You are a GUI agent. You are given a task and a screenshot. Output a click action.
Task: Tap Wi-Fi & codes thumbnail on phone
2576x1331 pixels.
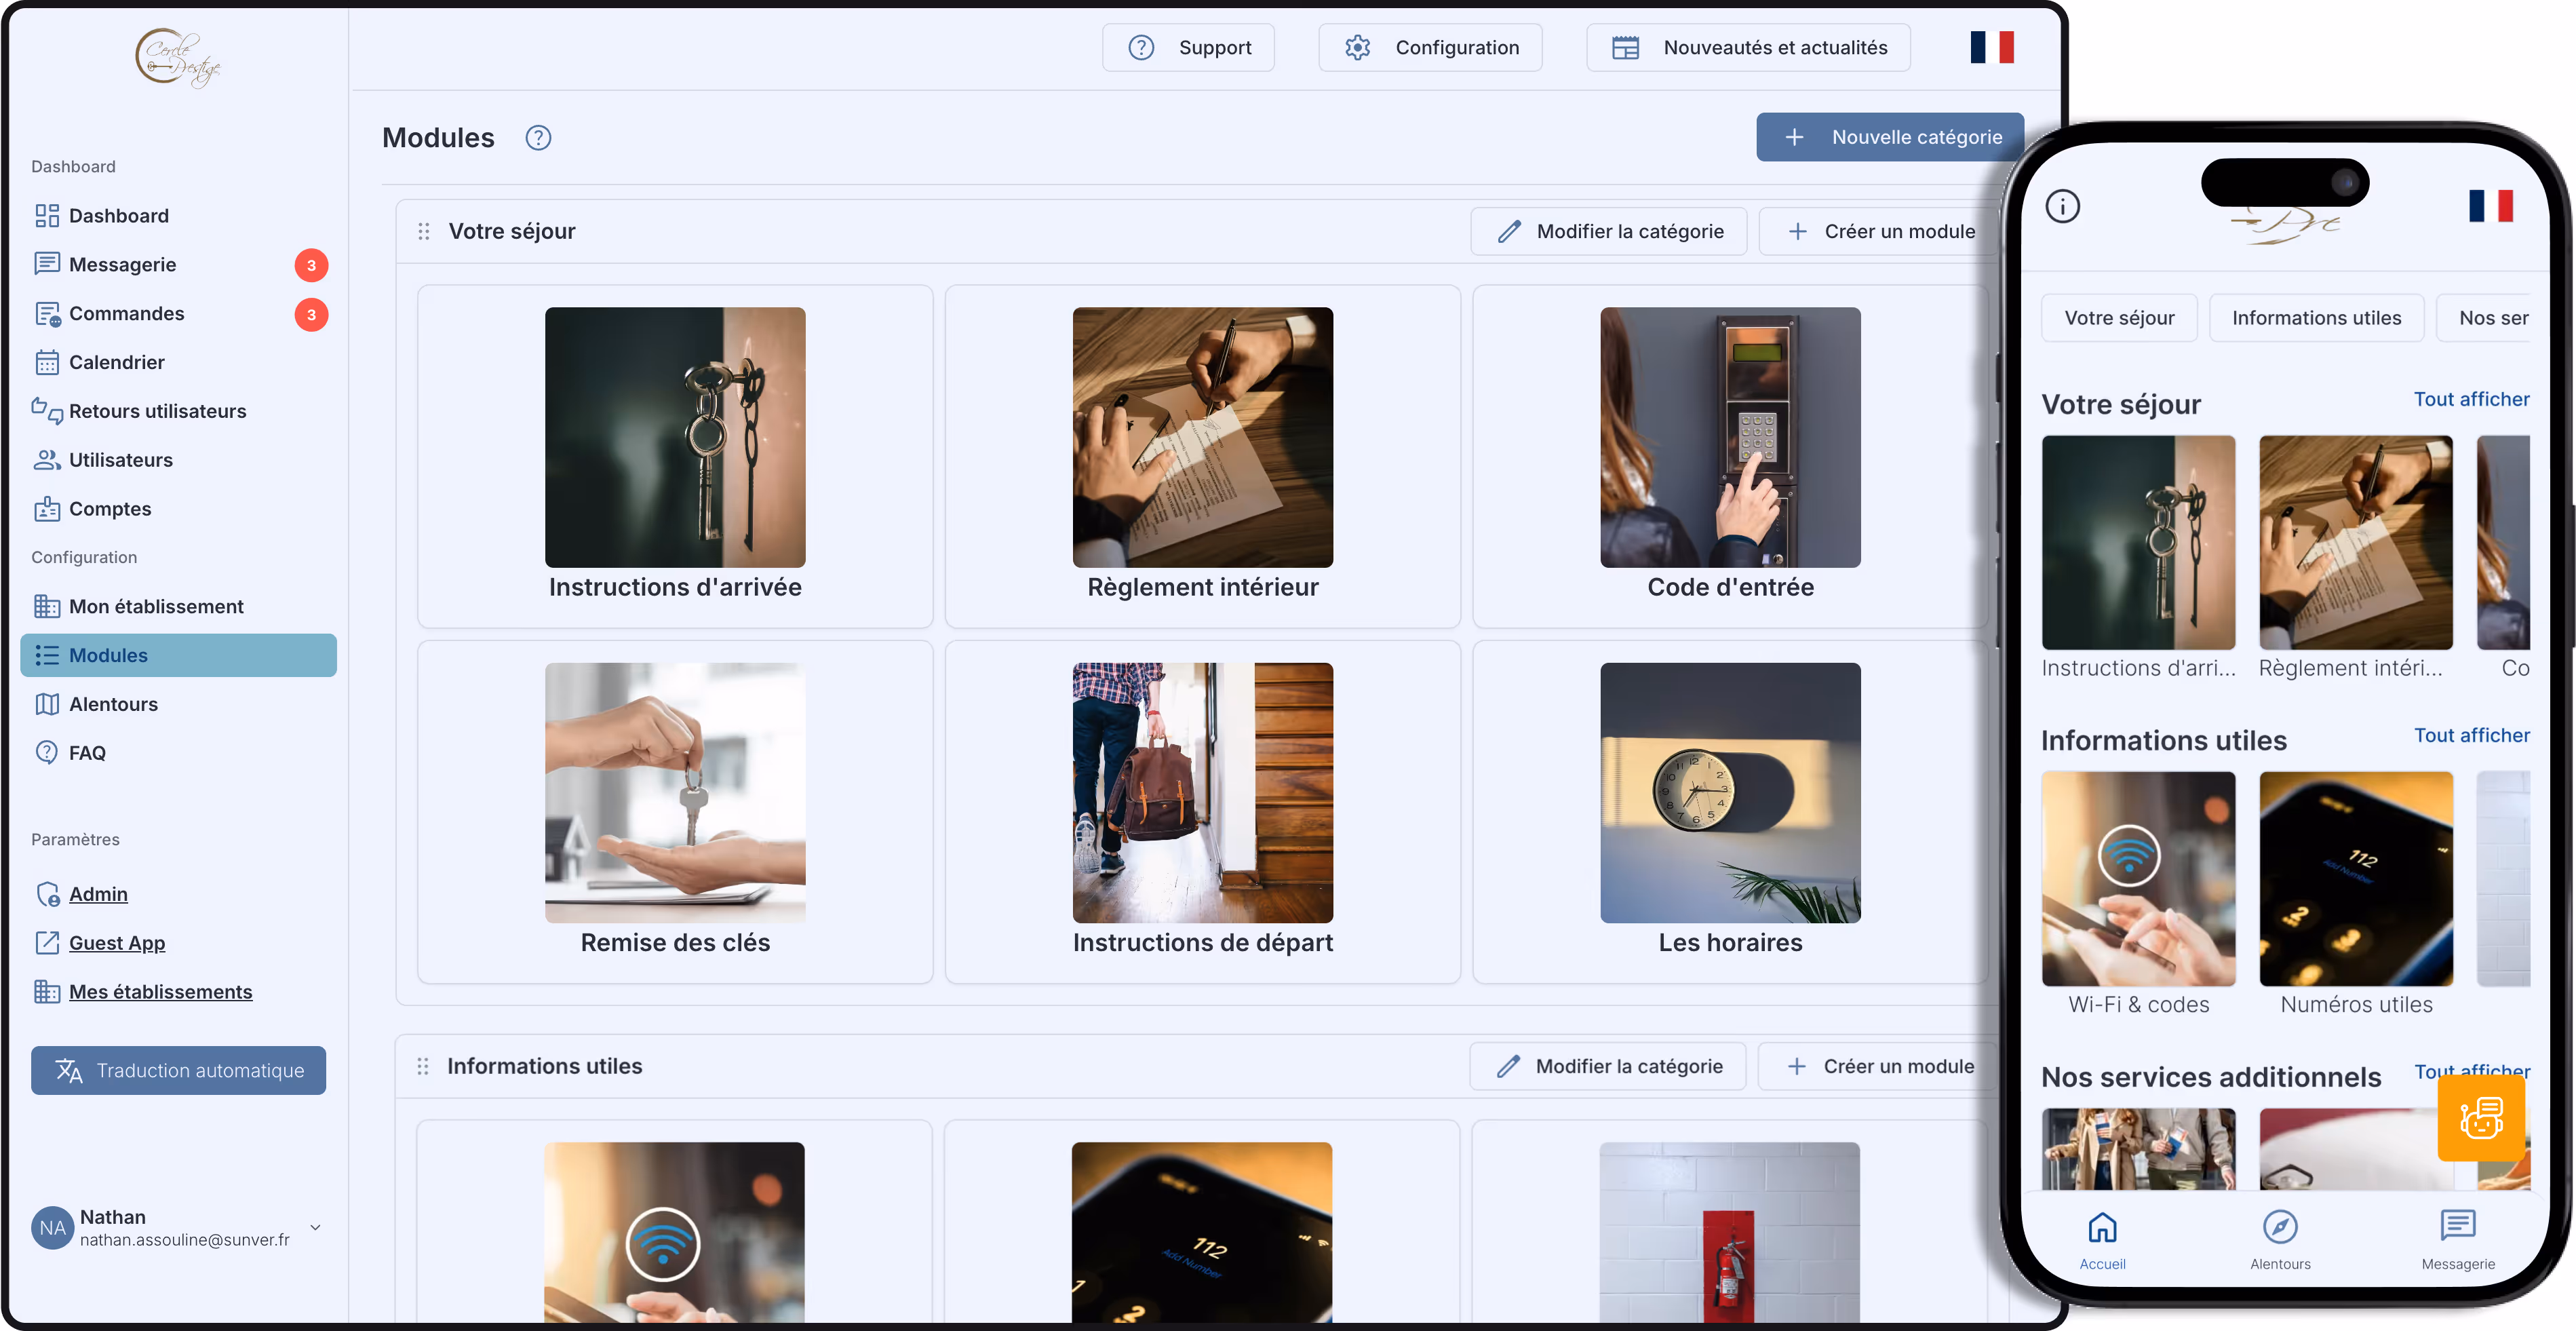pyautogui.click(x=2138, y=878)
